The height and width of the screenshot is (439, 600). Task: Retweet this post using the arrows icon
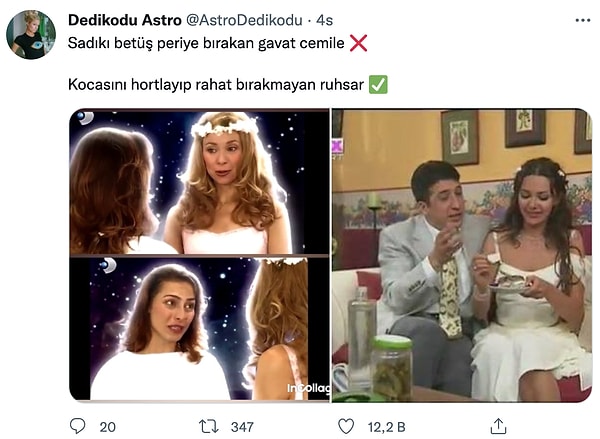[209, 426]
